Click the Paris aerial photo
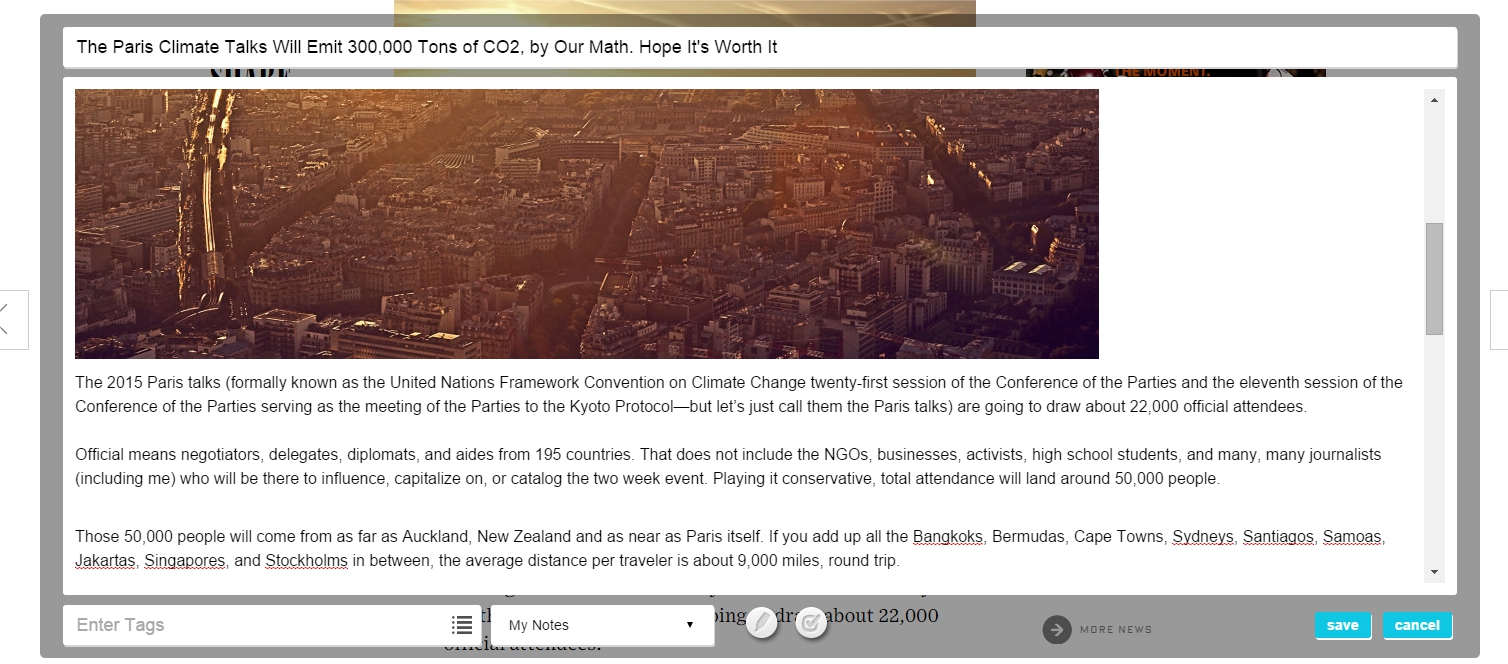1508x664 pixels. click(x=587, y=224)
